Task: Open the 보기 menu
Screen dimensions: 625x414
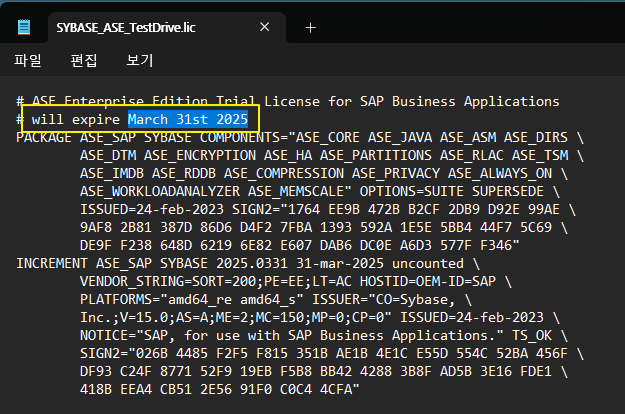Action: pyautogui.click(x=139, y=60)
